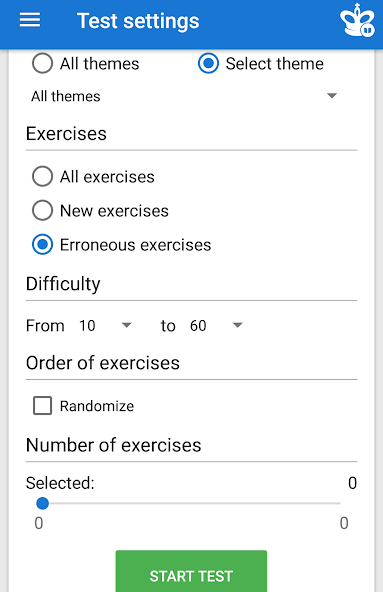This screenshot has height=592, width=383.
Task: Choose the Select theme radio option
Action: click(x=208, y=63)
